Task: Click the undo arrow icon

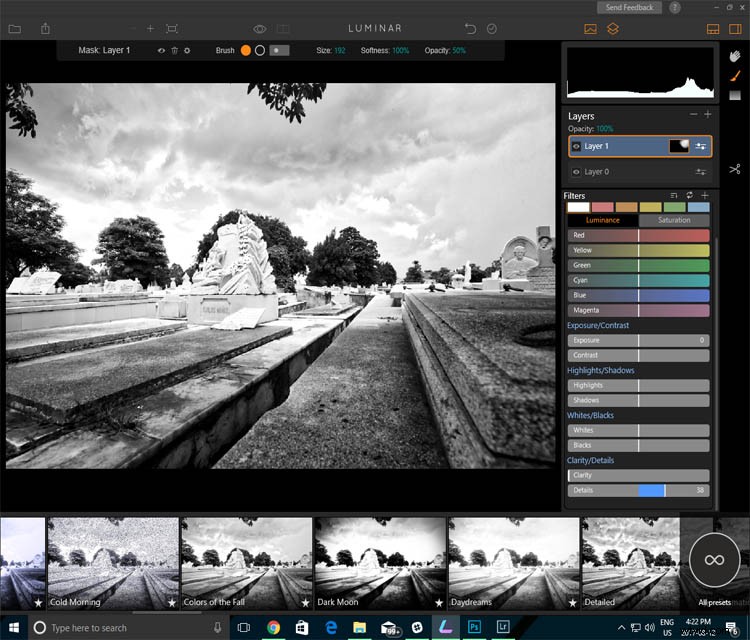Action: coord(470,29)
